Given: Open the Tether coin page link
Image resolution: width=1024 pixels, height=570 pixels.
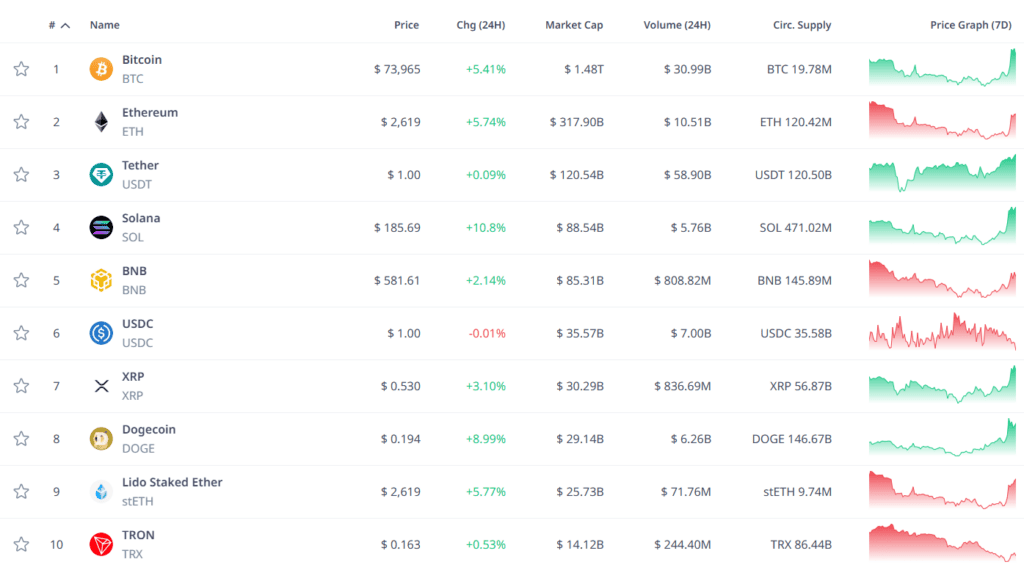Looking at the screenshot, I should pyautogui.click(x=140, y=166).
